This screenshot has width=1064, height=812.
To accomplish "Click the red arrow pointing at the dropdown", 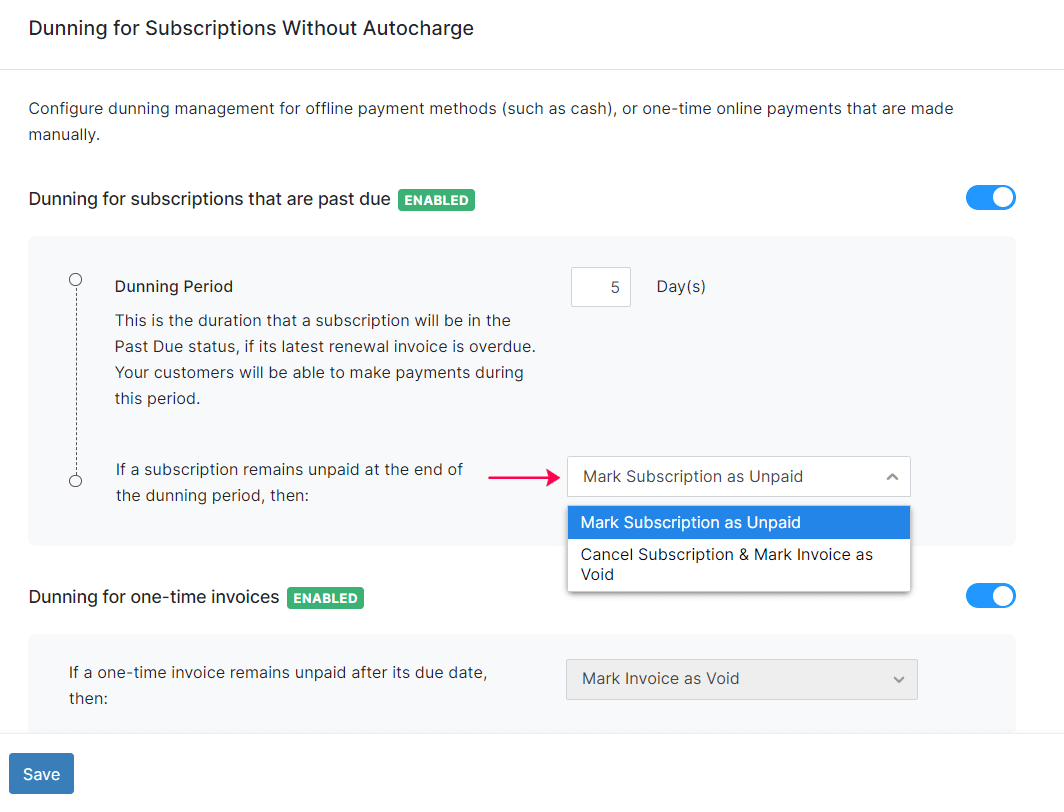I will [524, 478].
